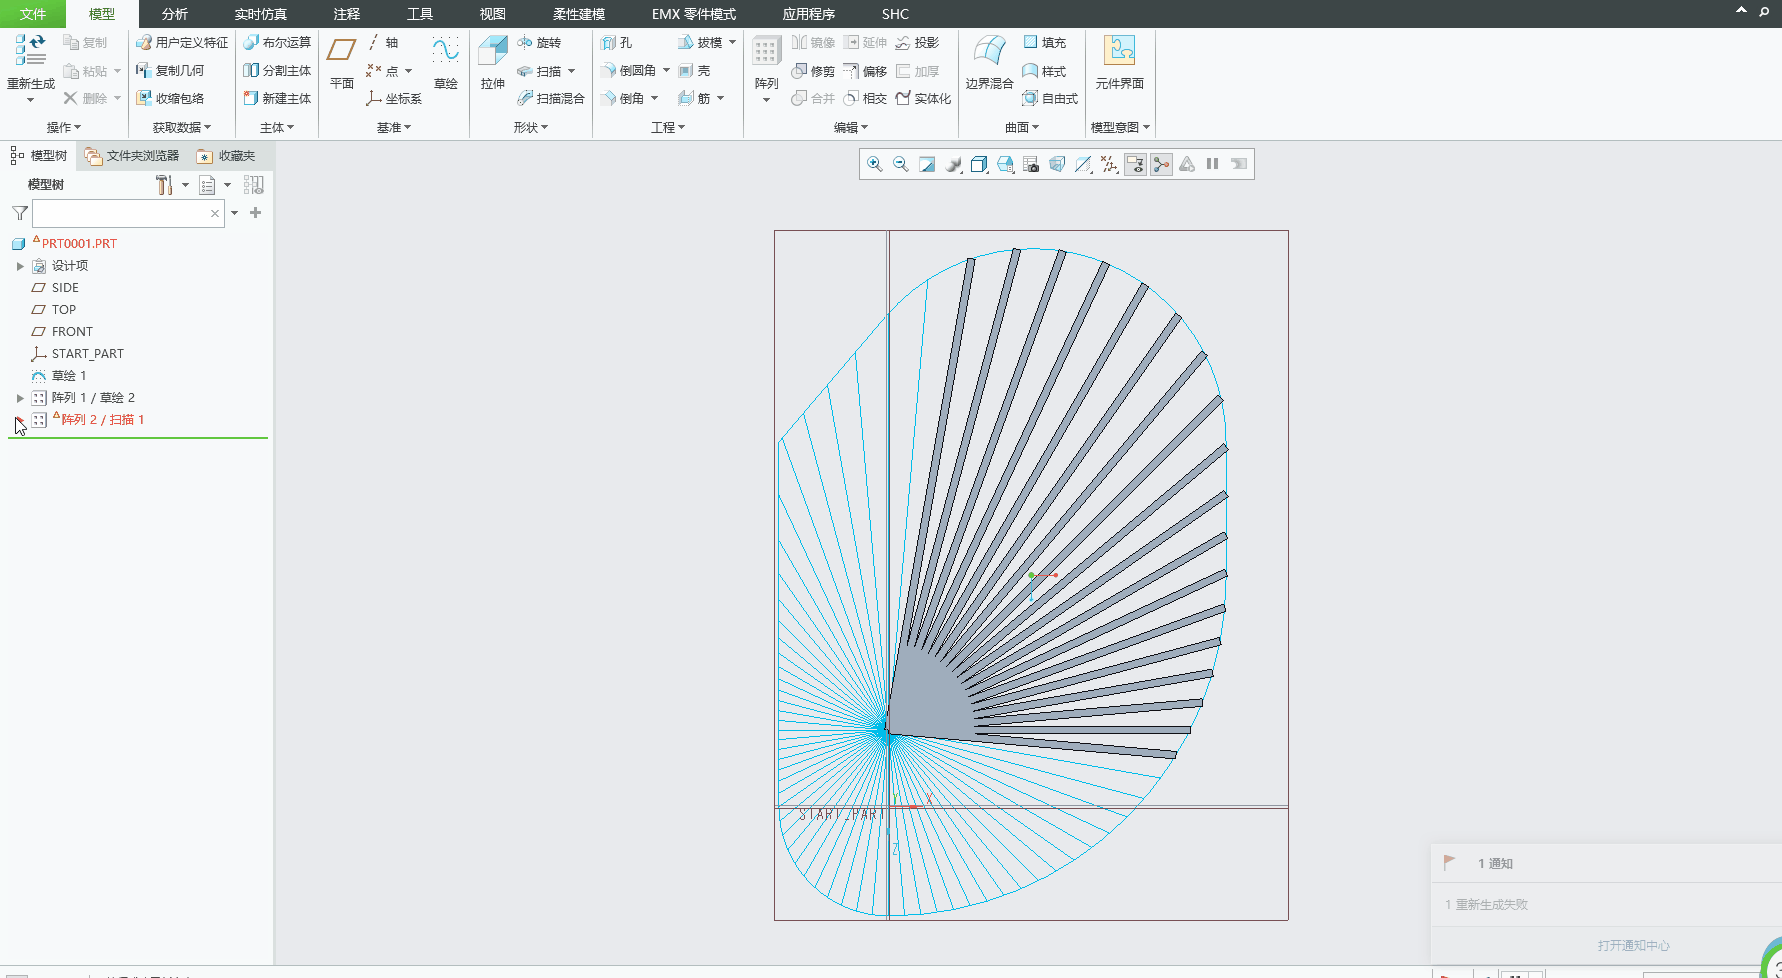Select 草绘 1 in the model tree

coord(69,376)
